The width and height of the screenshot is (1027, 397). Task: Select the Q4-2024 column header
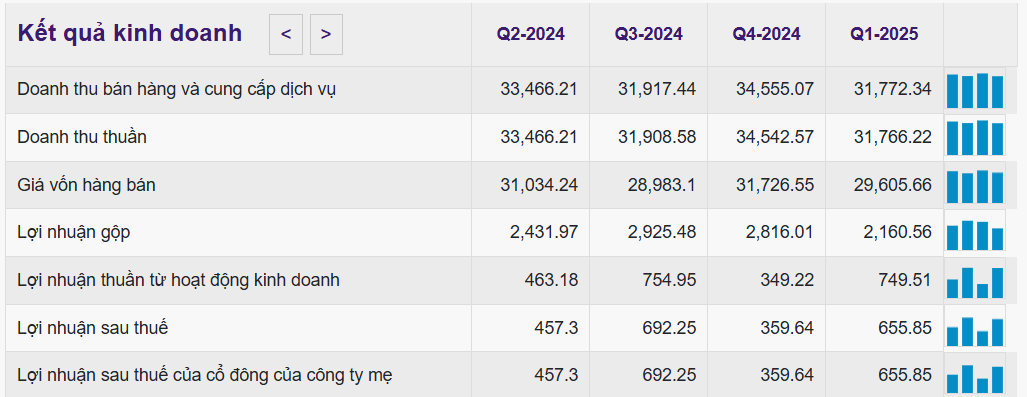pos(766,34)
